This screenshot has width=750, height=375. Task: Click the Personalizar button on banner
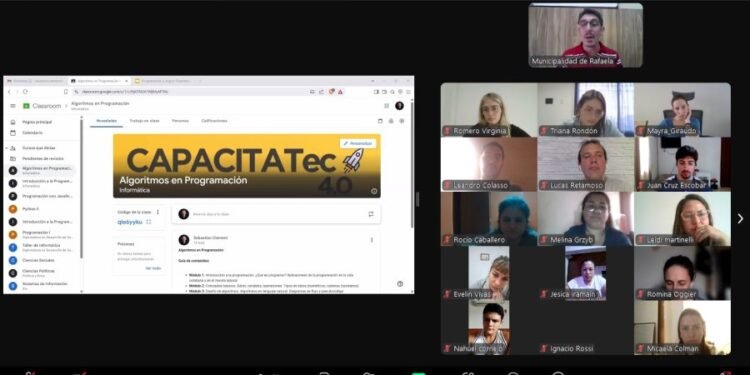coord(358,143)
